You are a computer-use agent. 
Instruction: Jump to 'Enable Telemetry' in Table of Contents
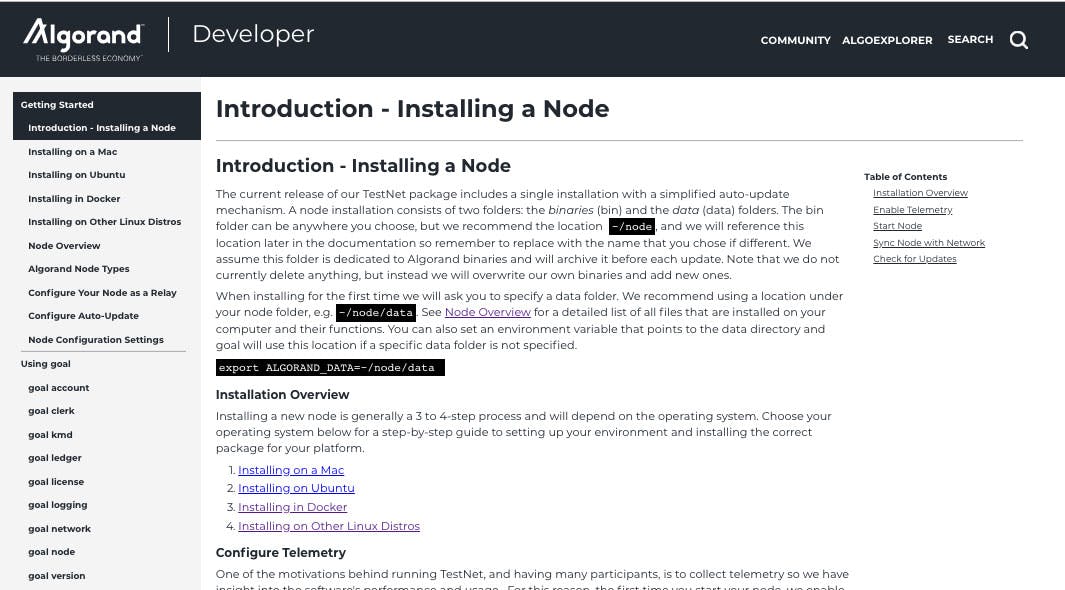tap(913, 209)
